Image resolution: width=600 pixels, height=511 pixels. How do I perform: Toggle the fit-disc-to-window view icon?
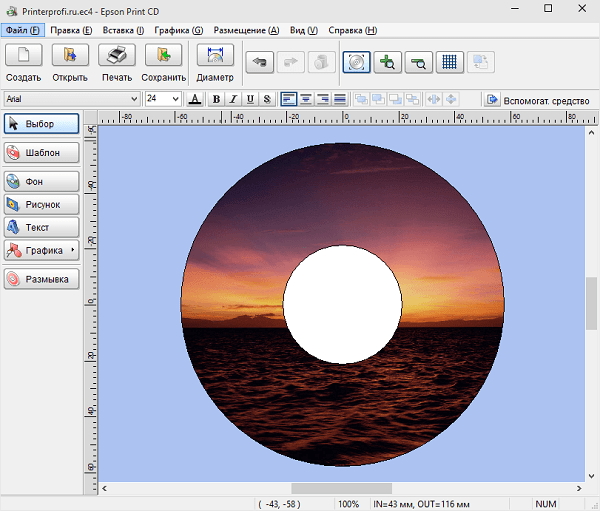coord(356,62)
